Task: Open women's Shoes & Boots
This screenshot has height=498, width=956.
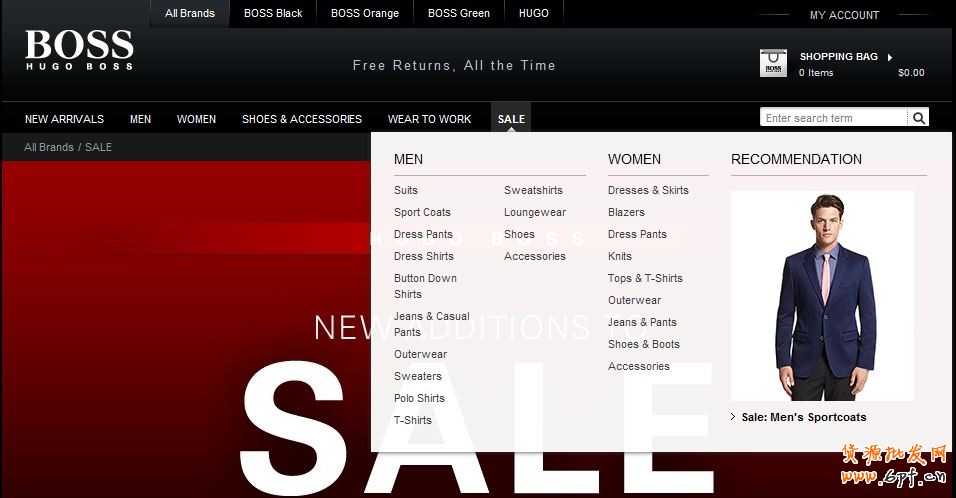Action: coord(643,344)
